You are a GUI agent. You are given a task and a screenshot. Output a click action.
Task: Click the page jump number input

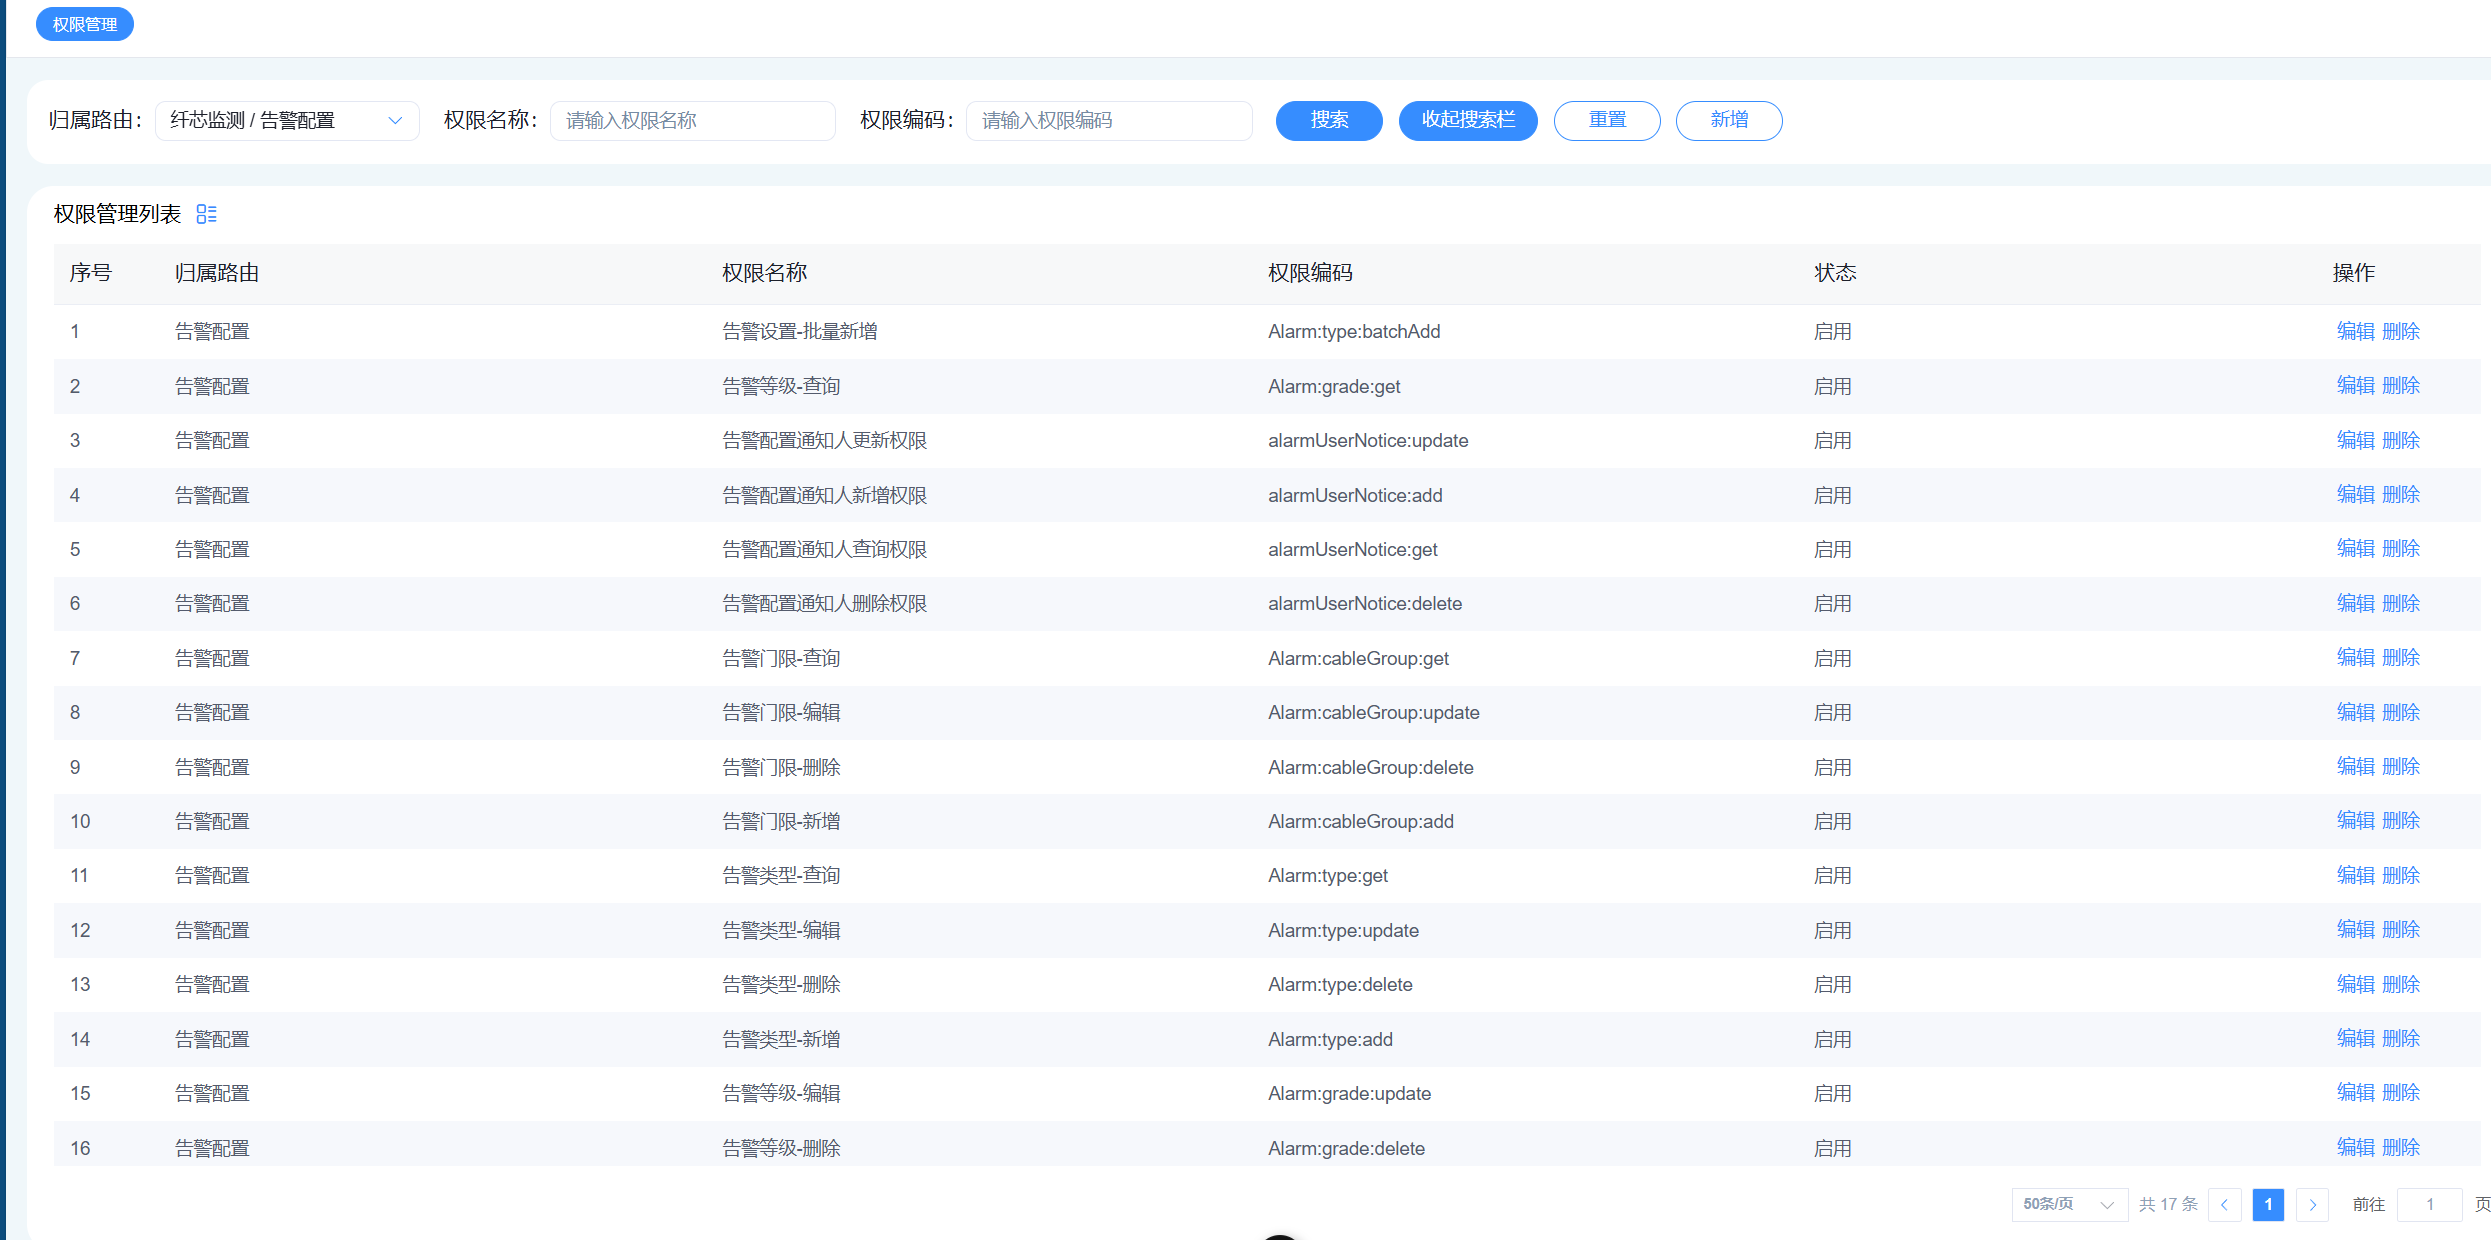[x=2429, y=1204]
